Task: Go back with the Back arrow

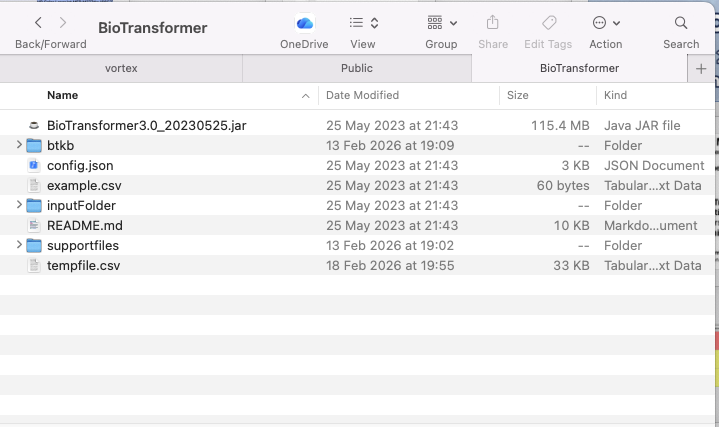Action: coord(38,22)
